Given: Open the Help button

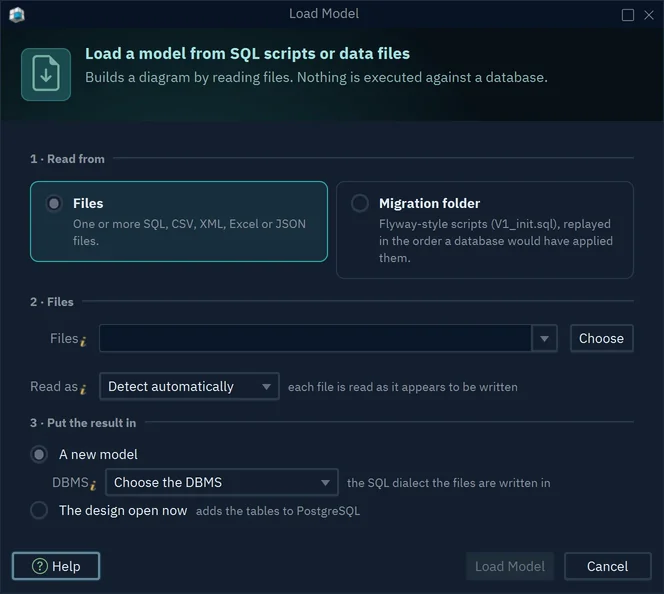Looking at the screenshot, I should 56,566.
